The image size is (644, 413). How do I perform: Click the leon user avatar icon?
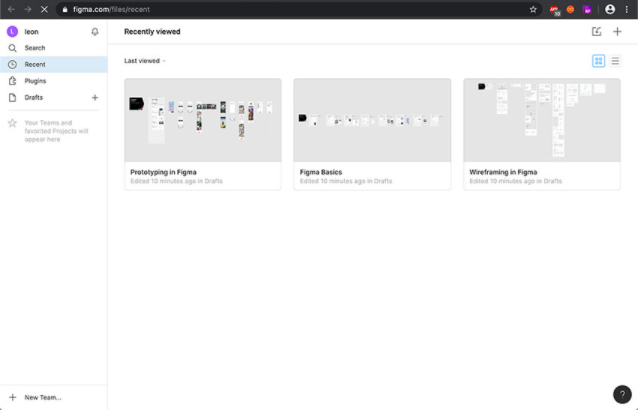12,32
